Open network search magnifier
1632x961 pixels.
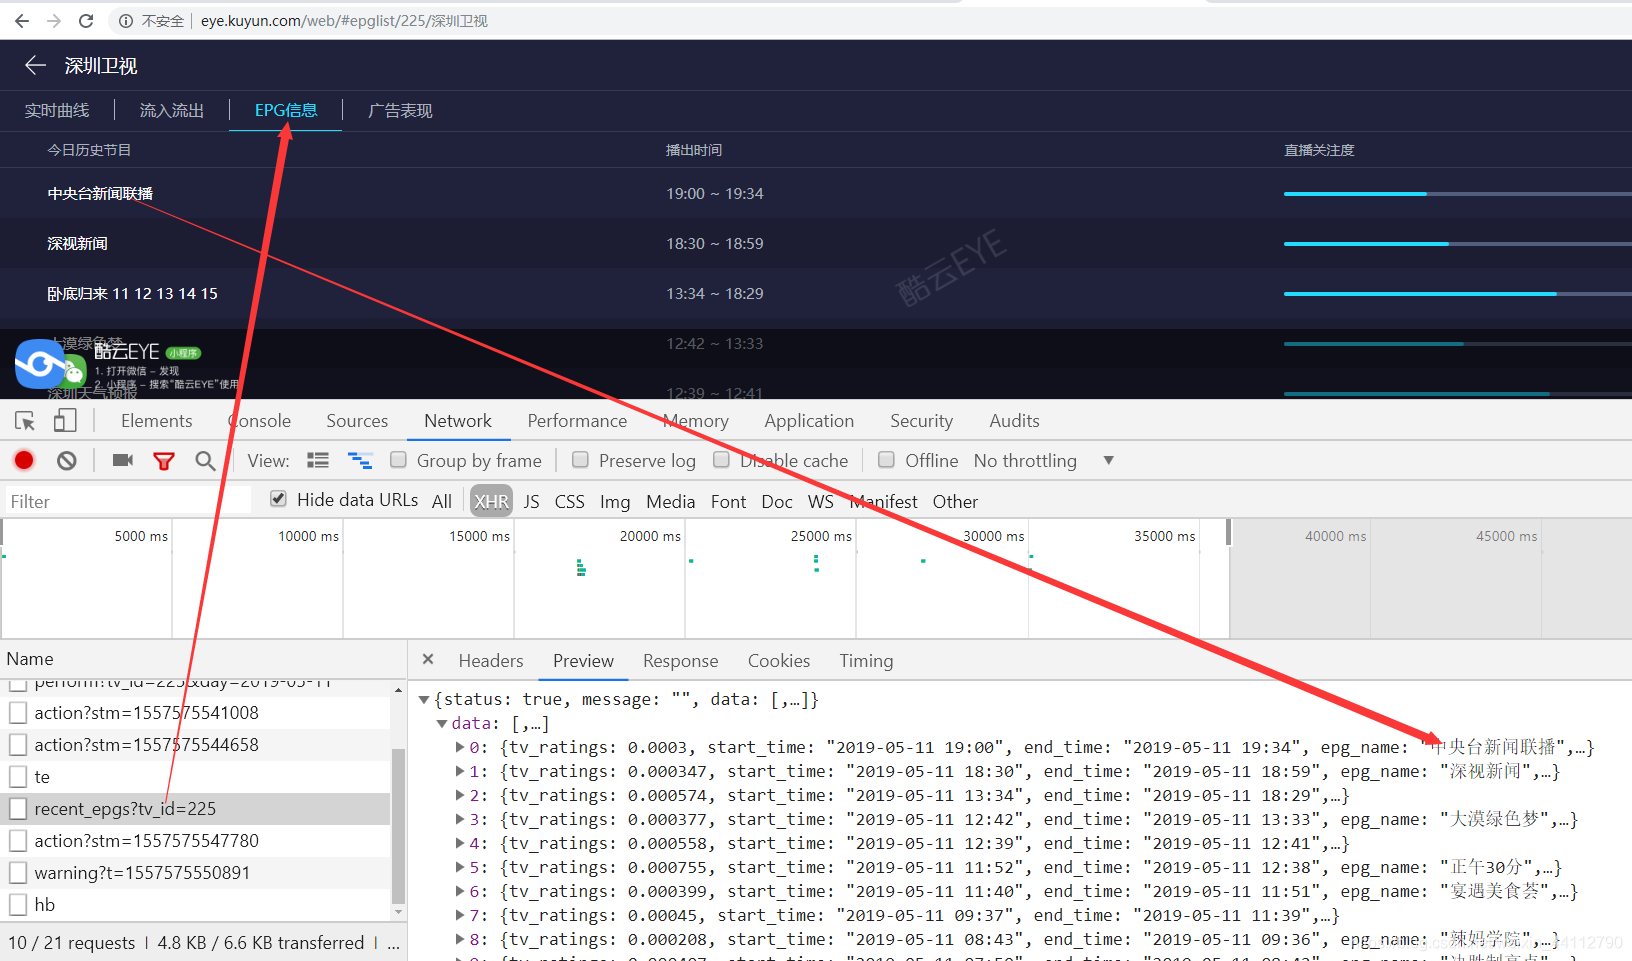click(205, 460)
